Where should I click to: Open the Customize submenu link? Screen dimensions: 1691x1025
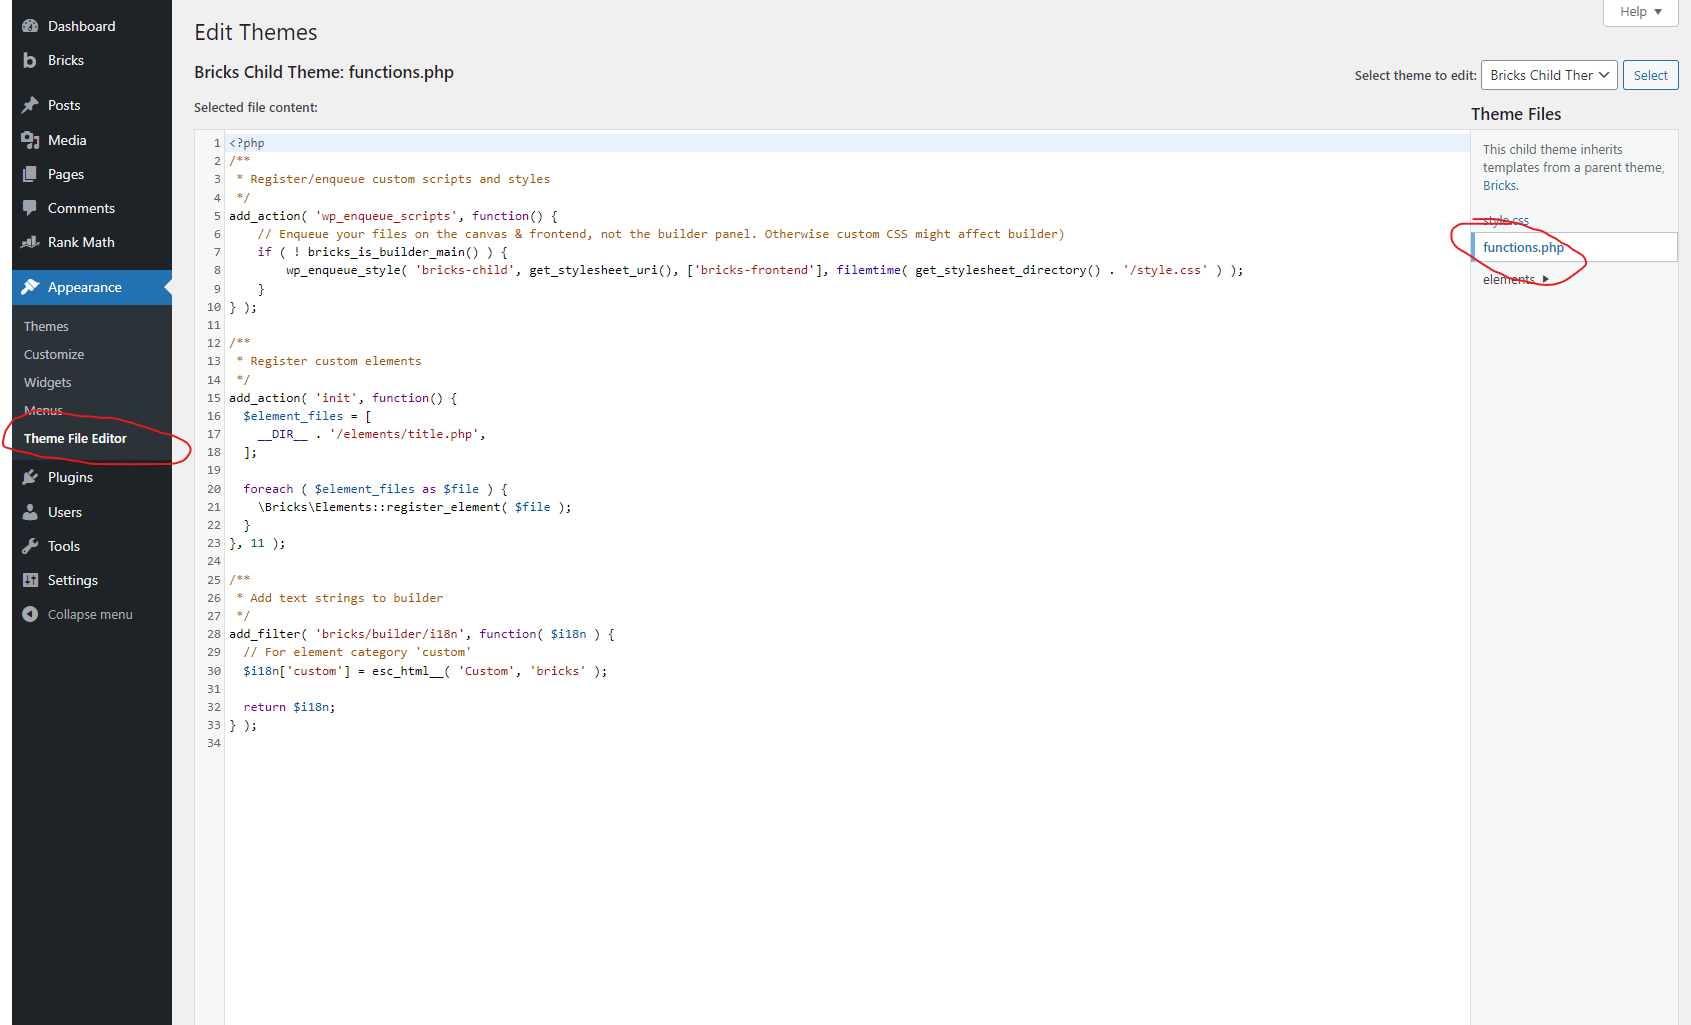coord(54,355)
